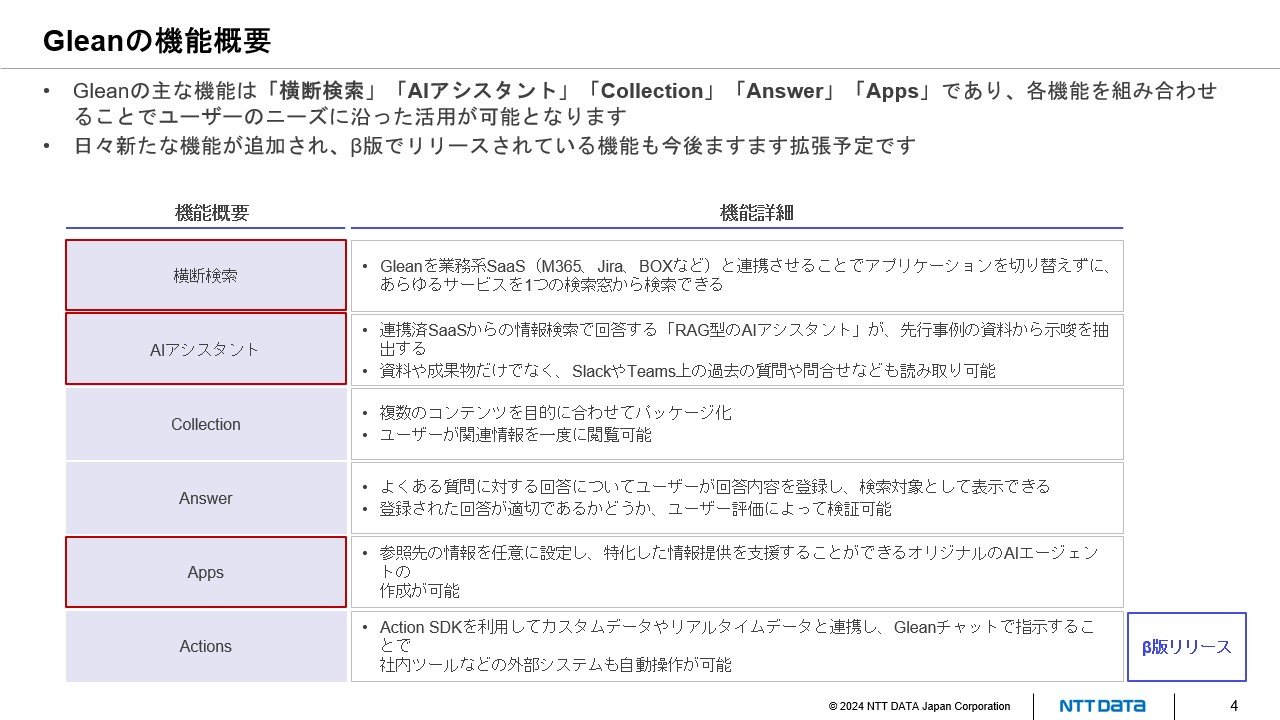
Task: Click the second bullet about β版 features
Action: [494, 146]
